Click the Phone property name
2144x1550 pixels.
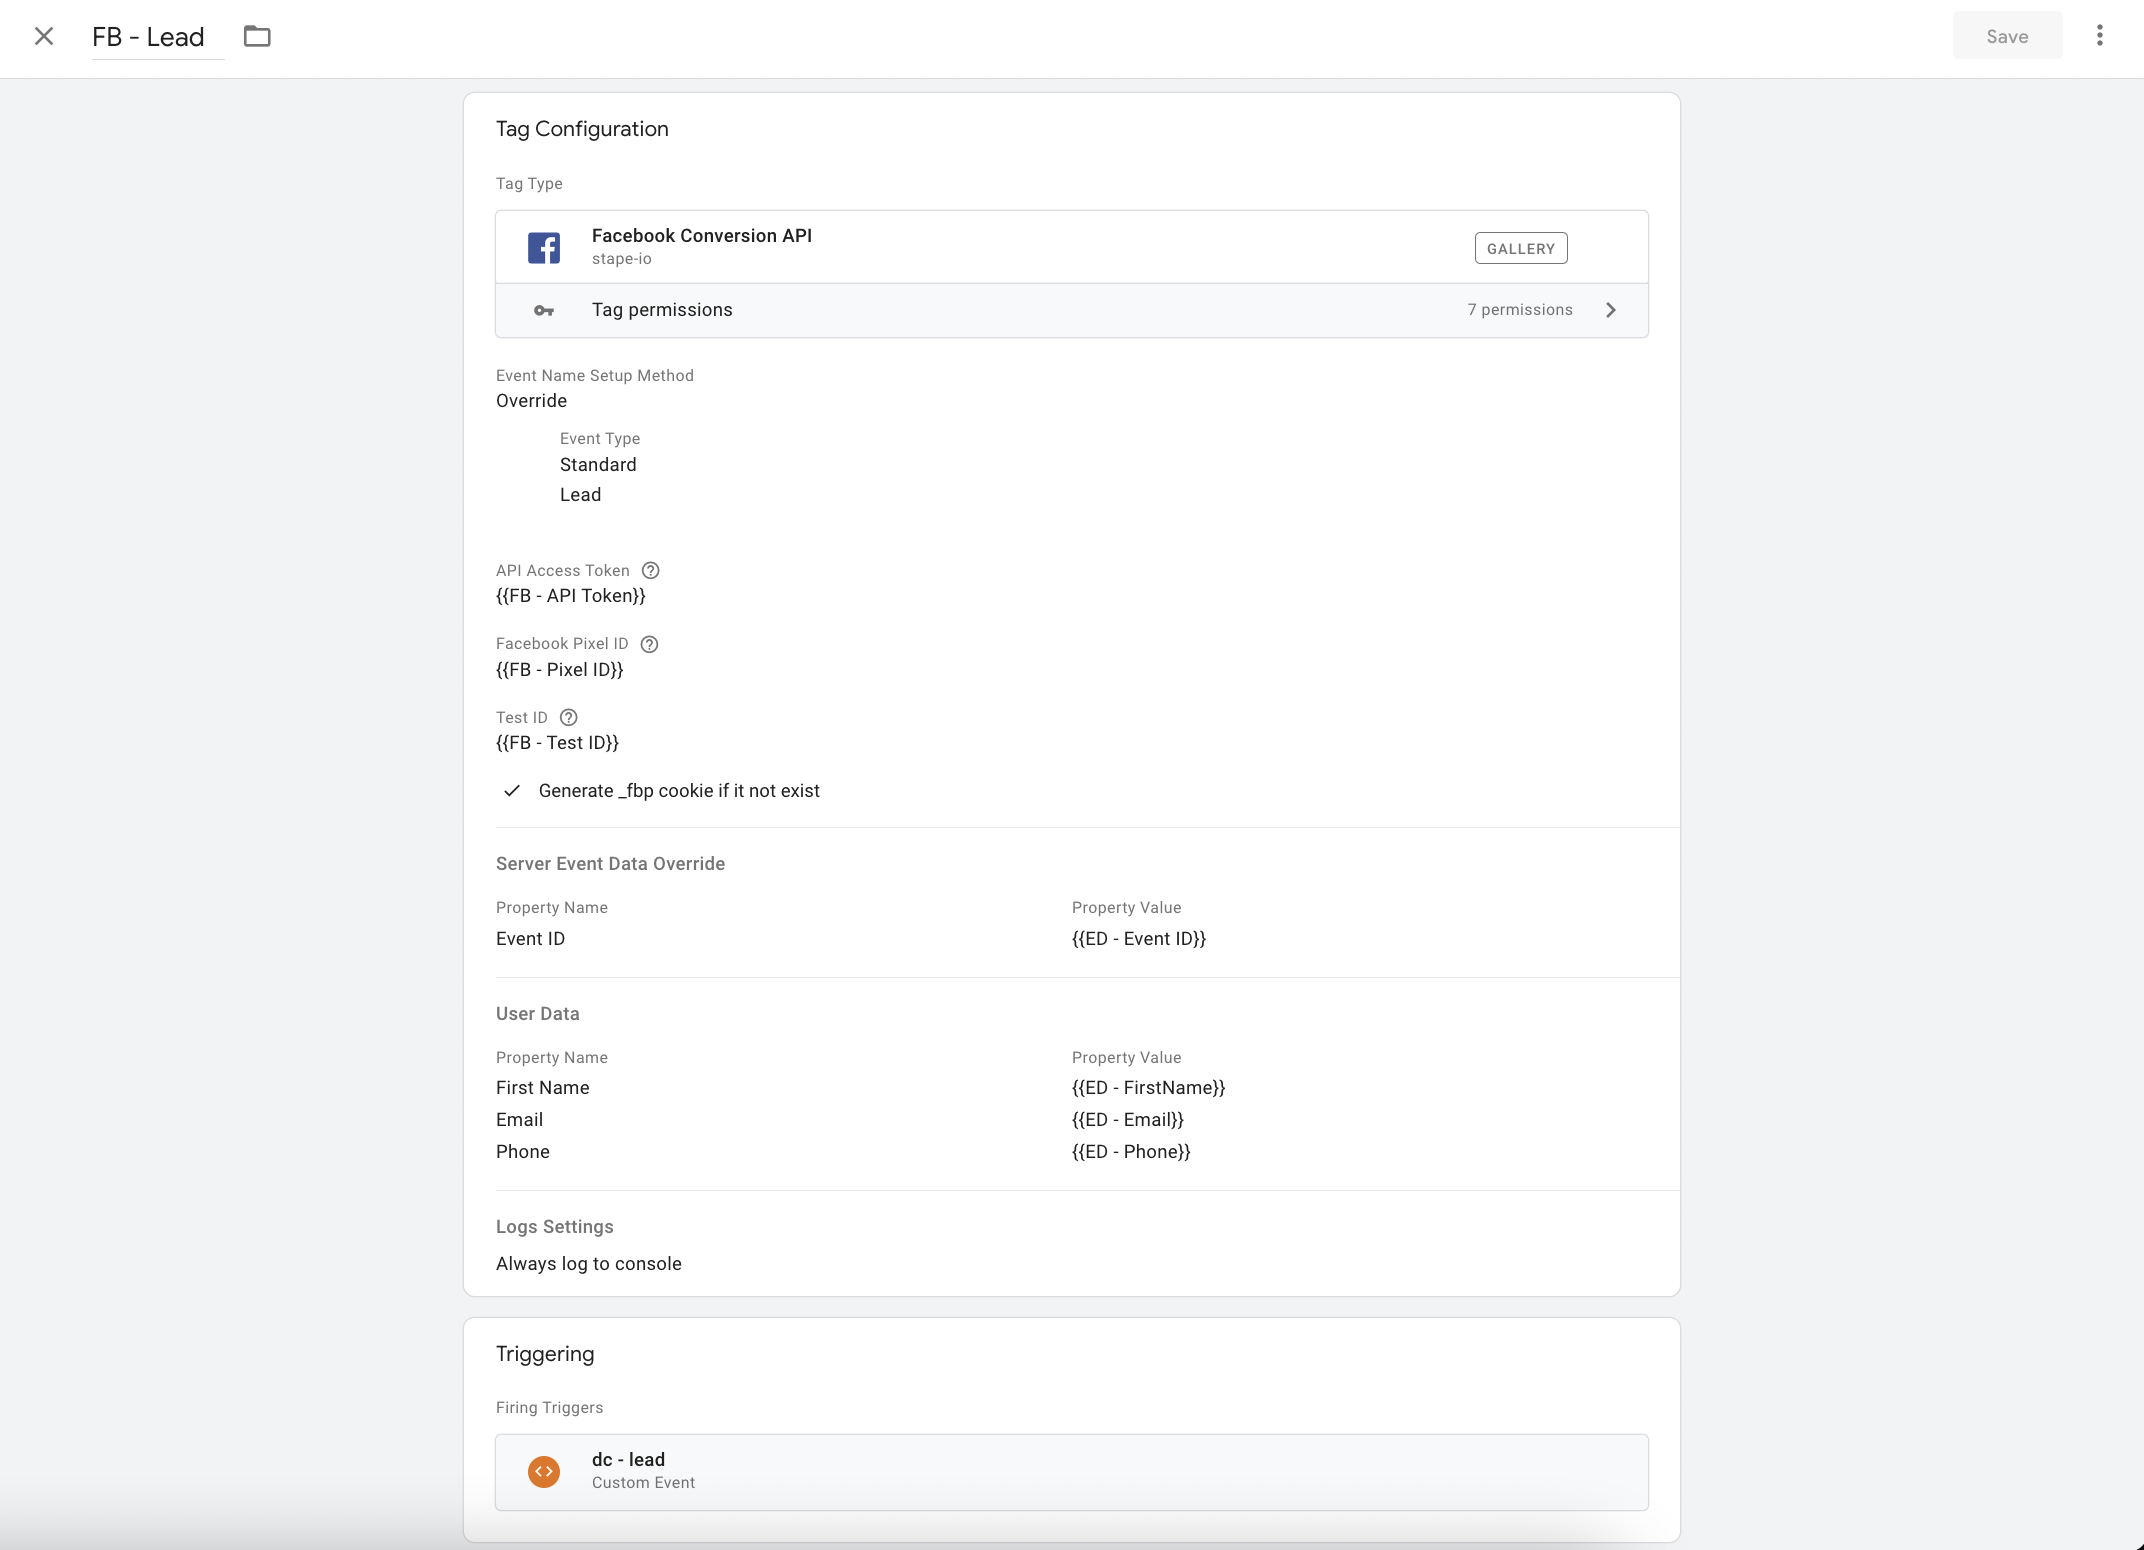pos(523,1152)
